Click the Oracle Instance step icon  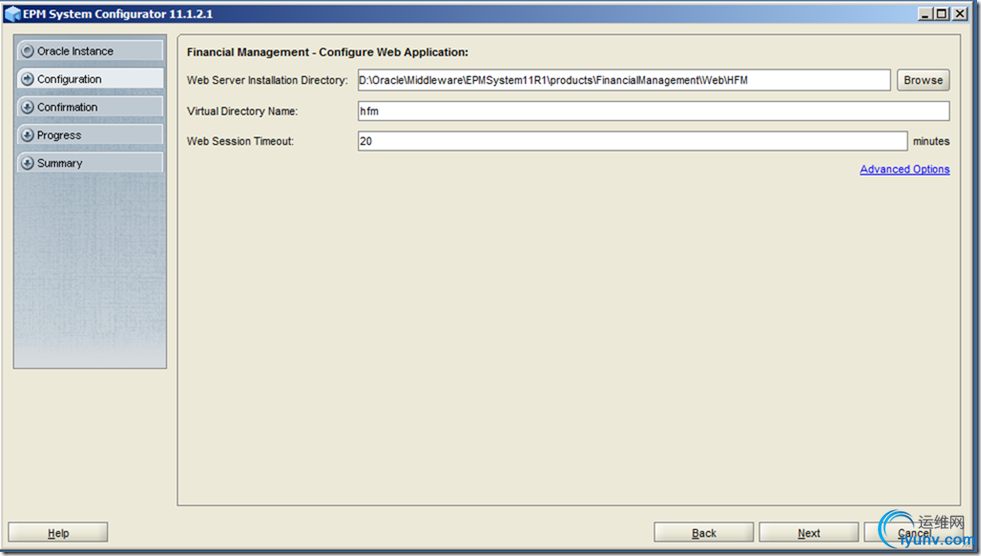click(28, 51)
